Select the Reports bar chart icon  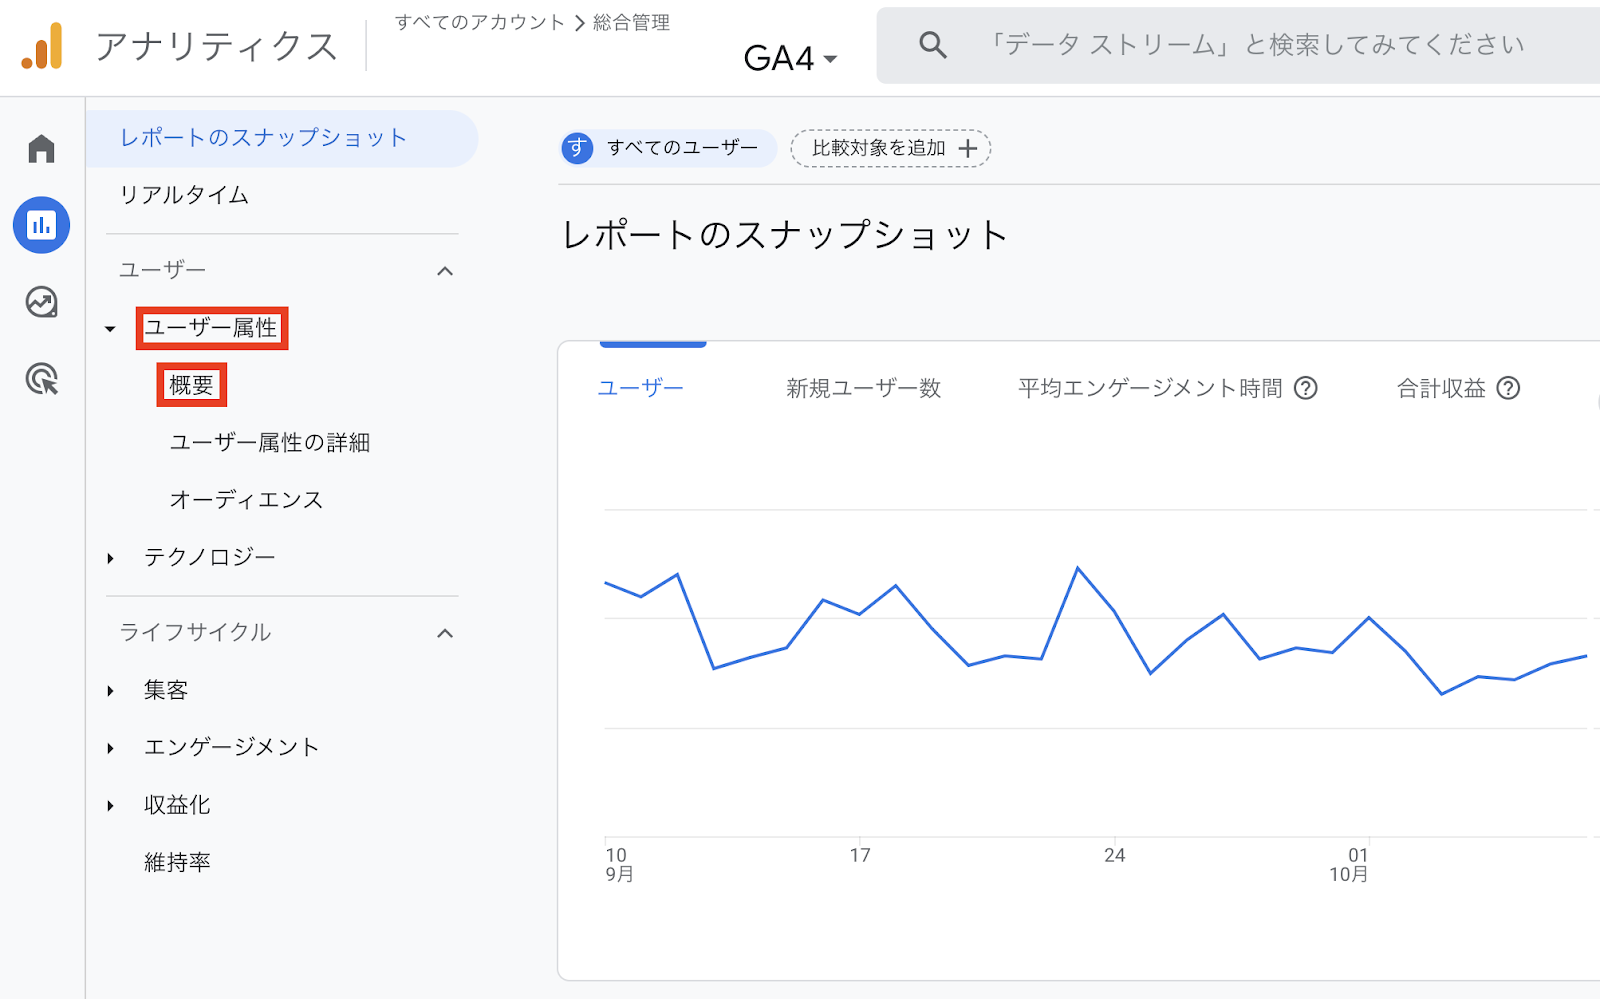point(41,225)
